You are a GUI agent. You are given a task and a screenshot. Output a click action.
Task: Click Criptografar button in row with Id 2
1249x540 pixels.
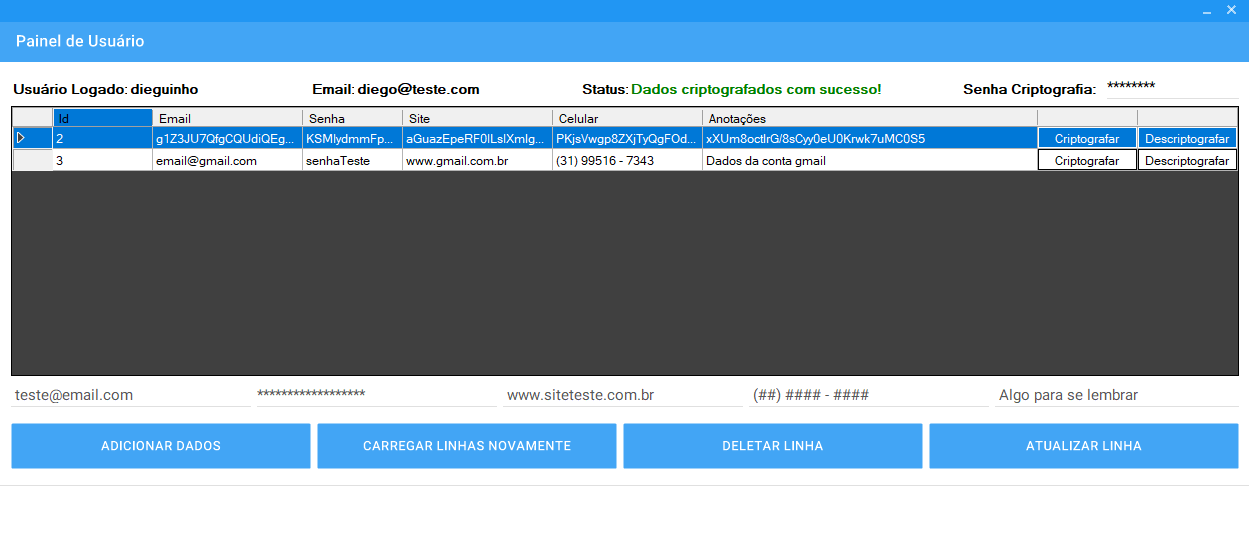pyautogui.click(x=1087, y=139)
